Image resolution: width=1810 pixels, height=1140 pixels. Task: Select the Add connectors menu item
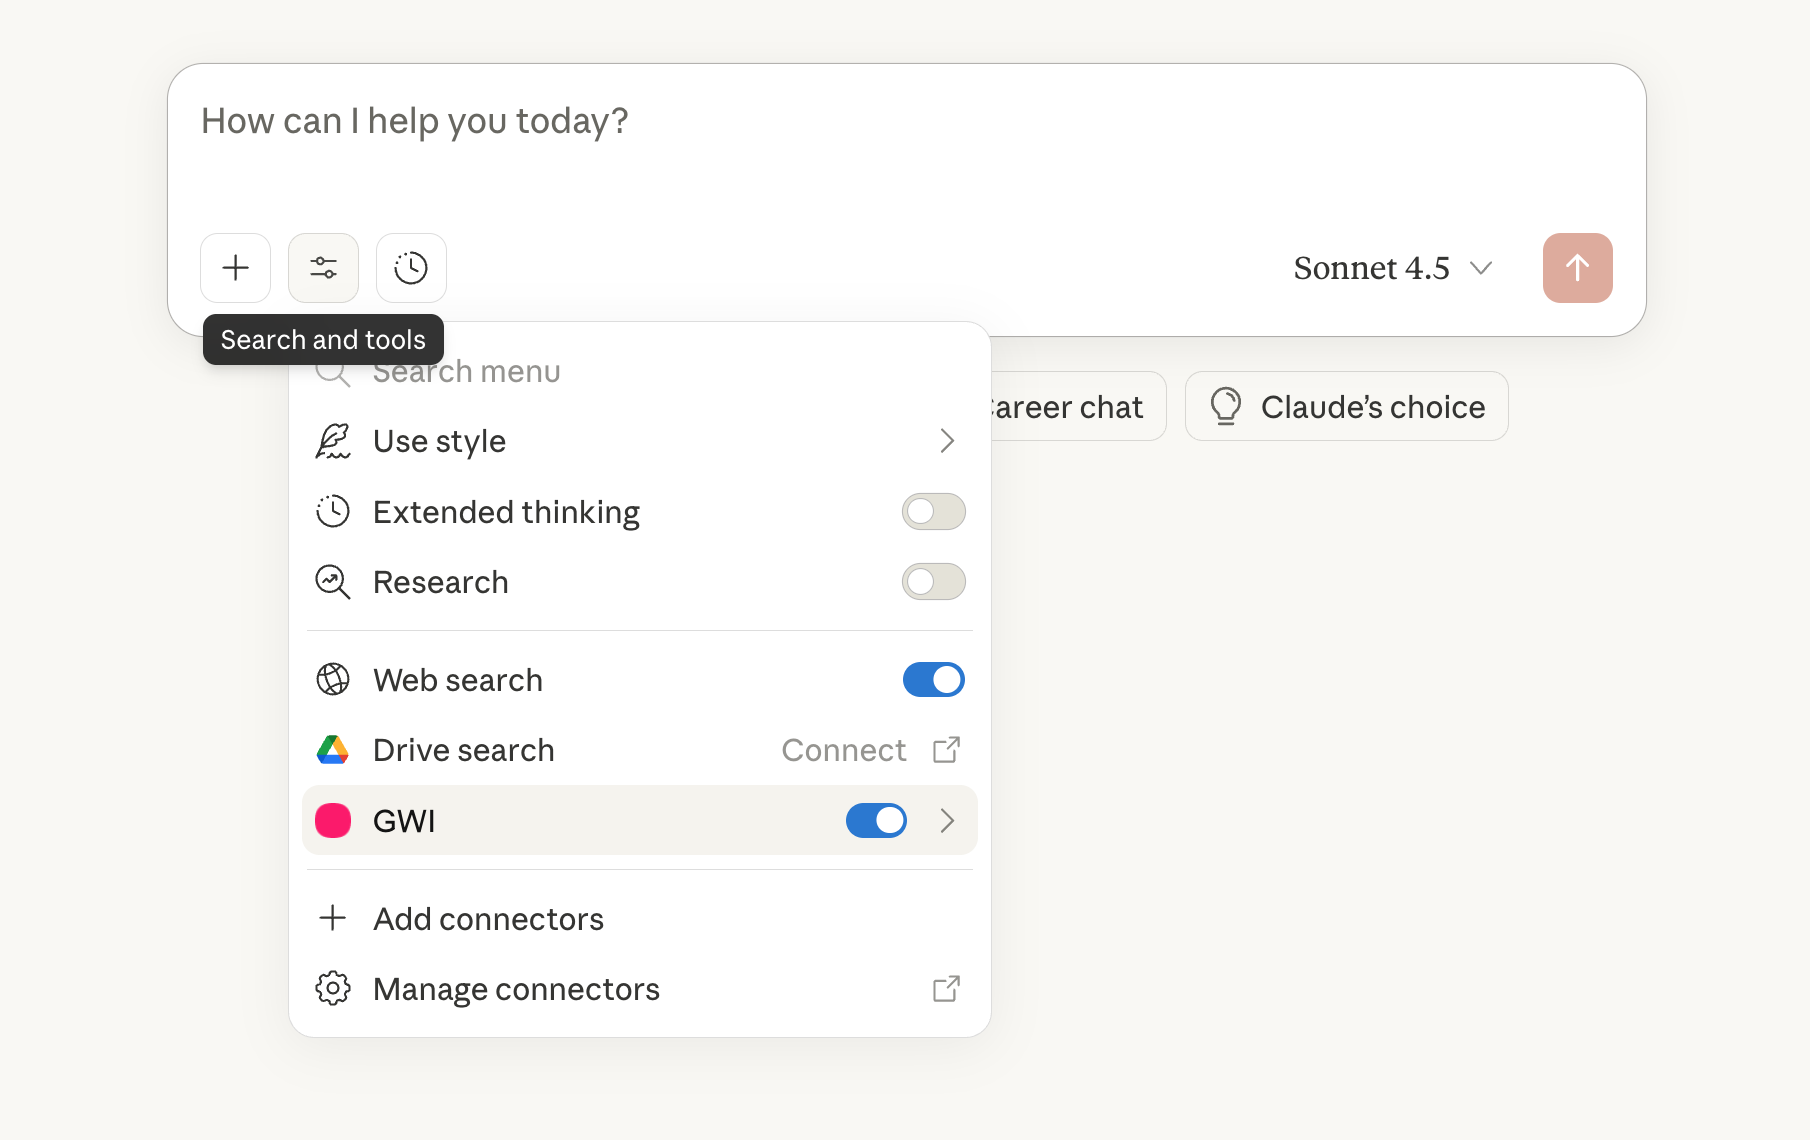click(488, 919)
